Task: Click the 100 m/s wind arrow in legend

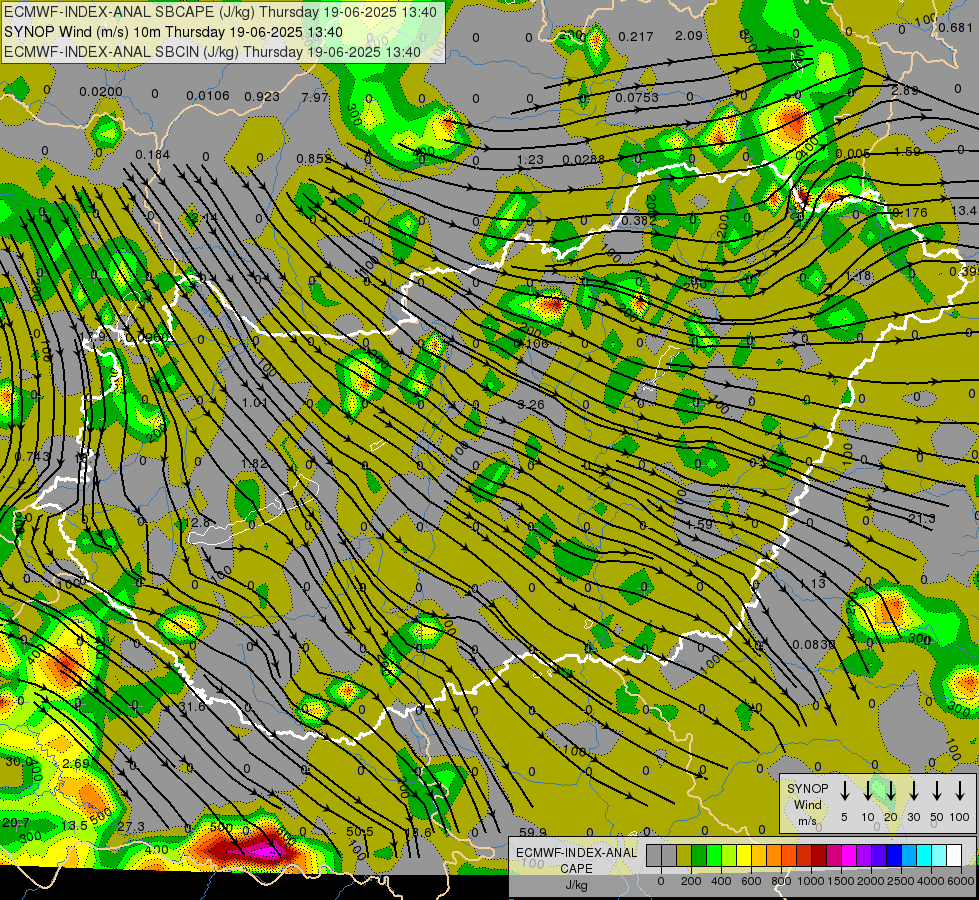Action: tap(960, 791)
